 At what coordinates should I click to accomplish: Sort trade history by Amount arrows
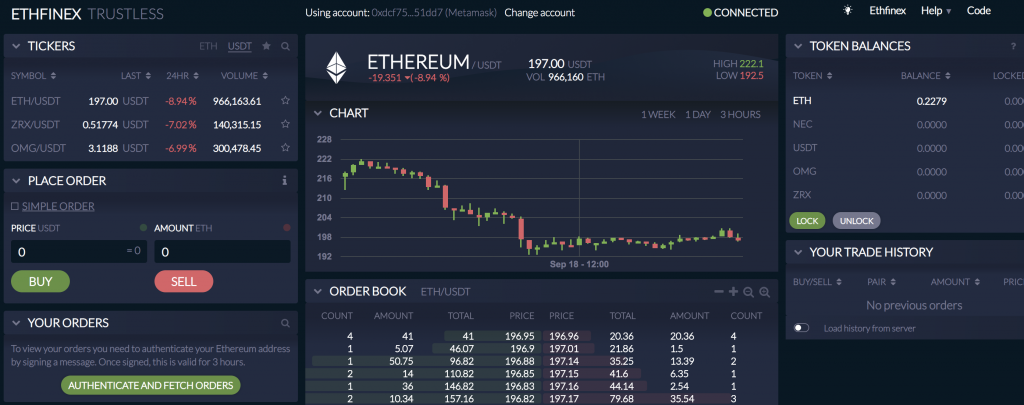point(976,282)
